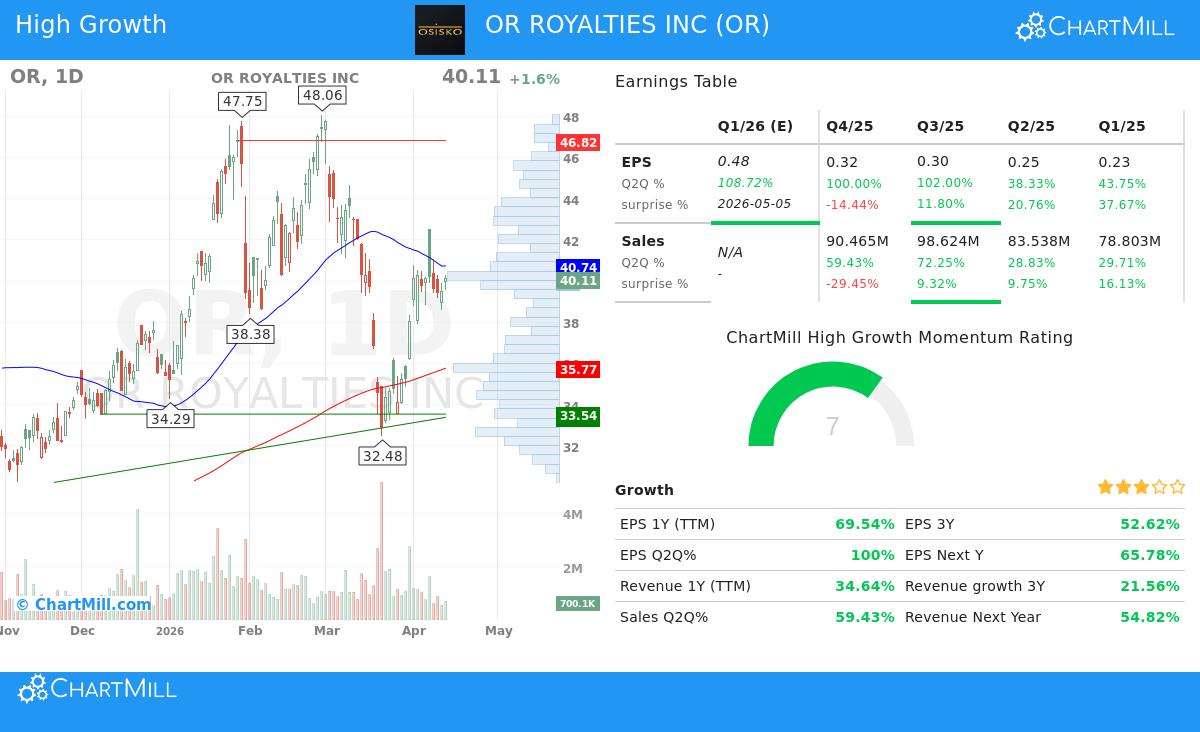Click the ChartMill gear icon in the footer
1200x732 pixels.
[x=32, y=688]
